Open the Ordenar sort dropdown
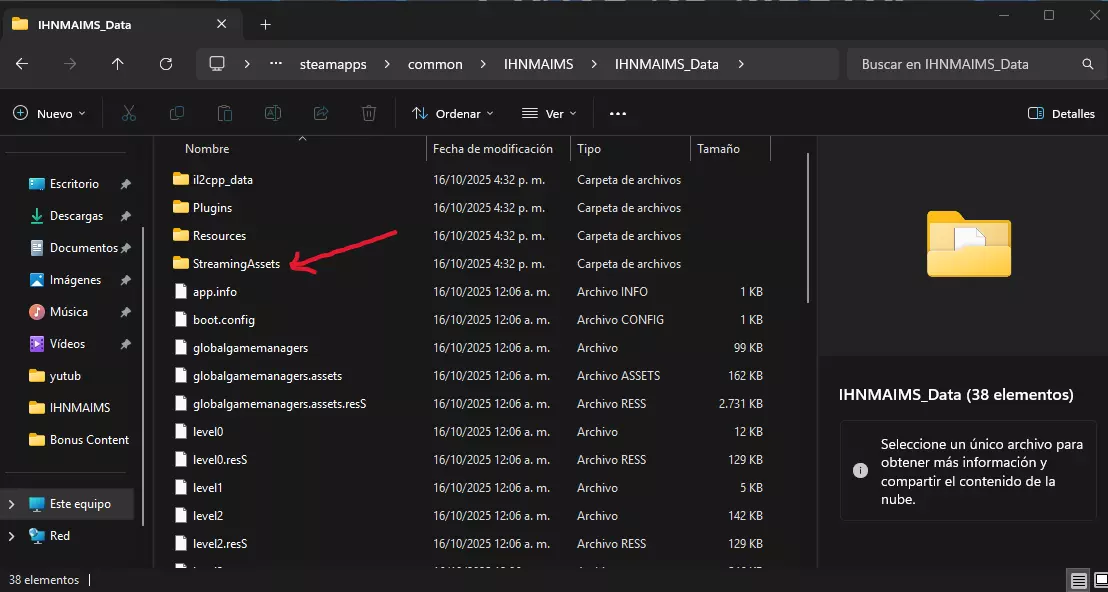Screen dimensions: 1108x592 pos(454,114)
